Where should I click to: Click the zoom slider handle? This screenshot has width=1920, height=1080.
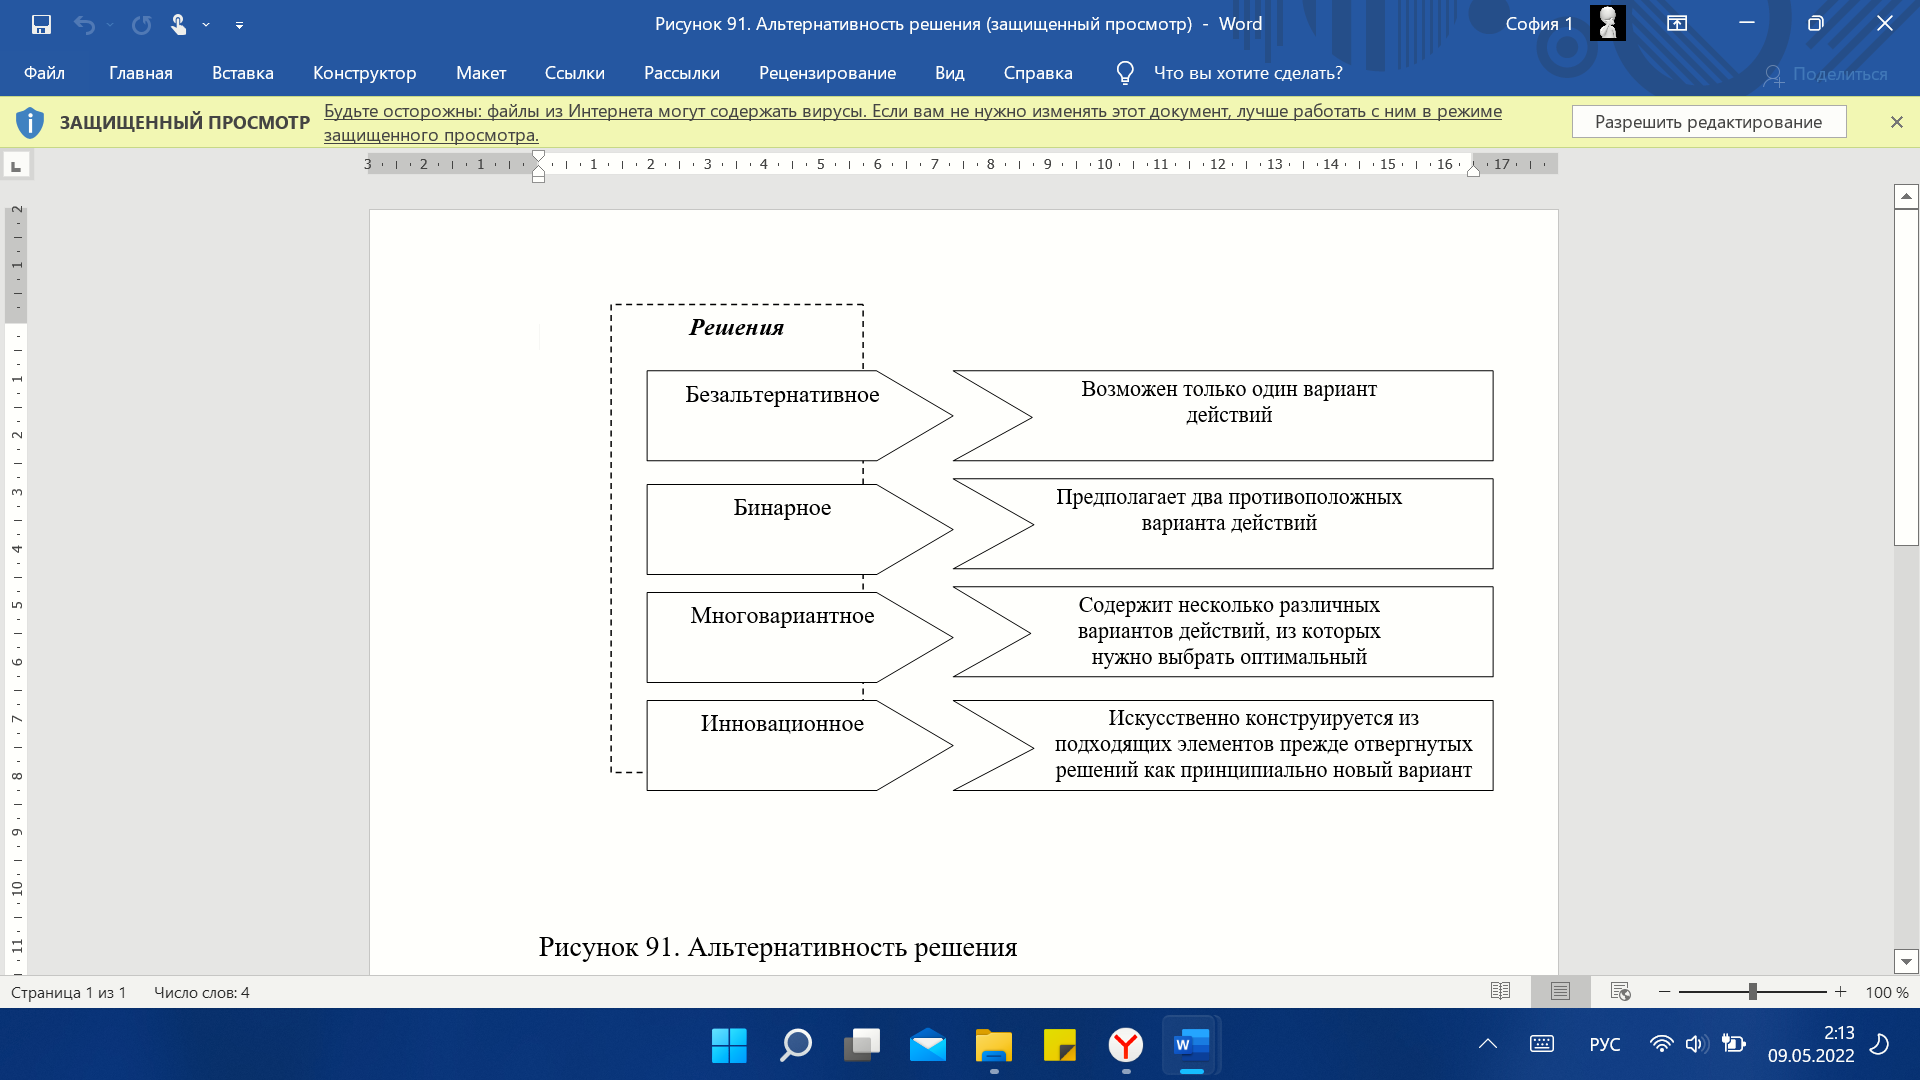pos(1753,992)
